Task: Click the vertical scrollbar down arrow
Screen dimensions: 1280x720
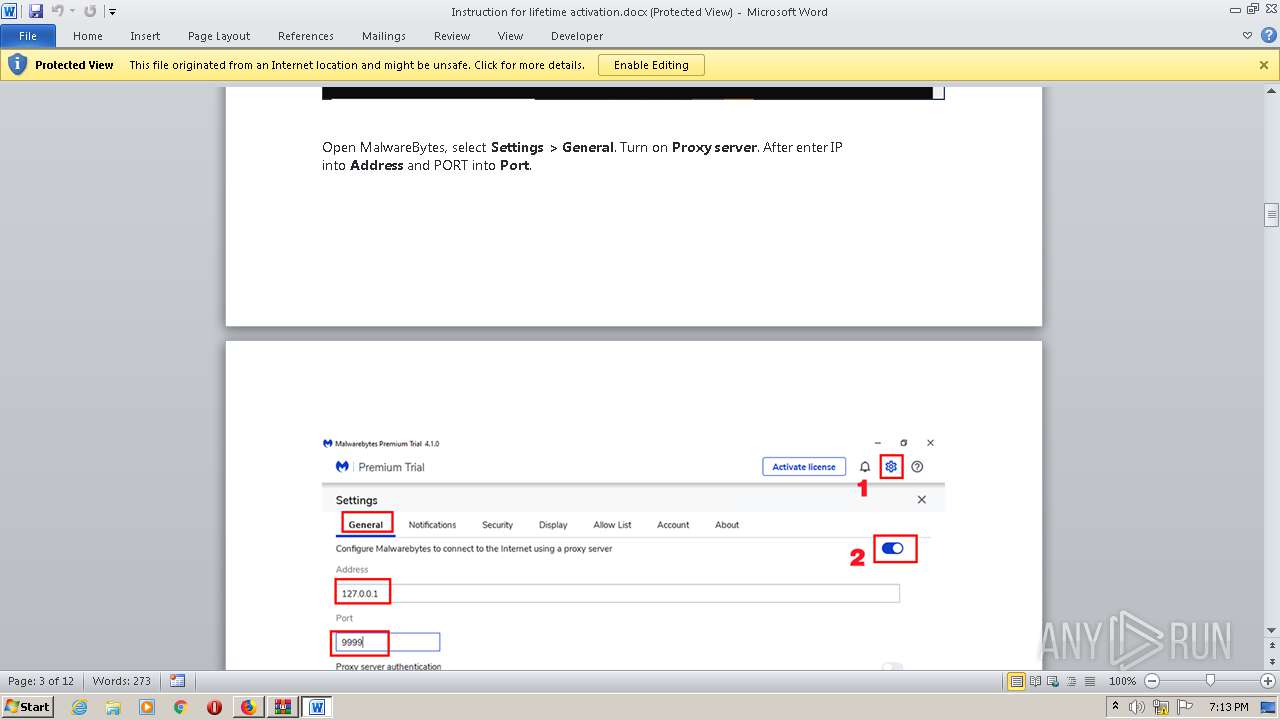Action: (x=1271, y=629)
